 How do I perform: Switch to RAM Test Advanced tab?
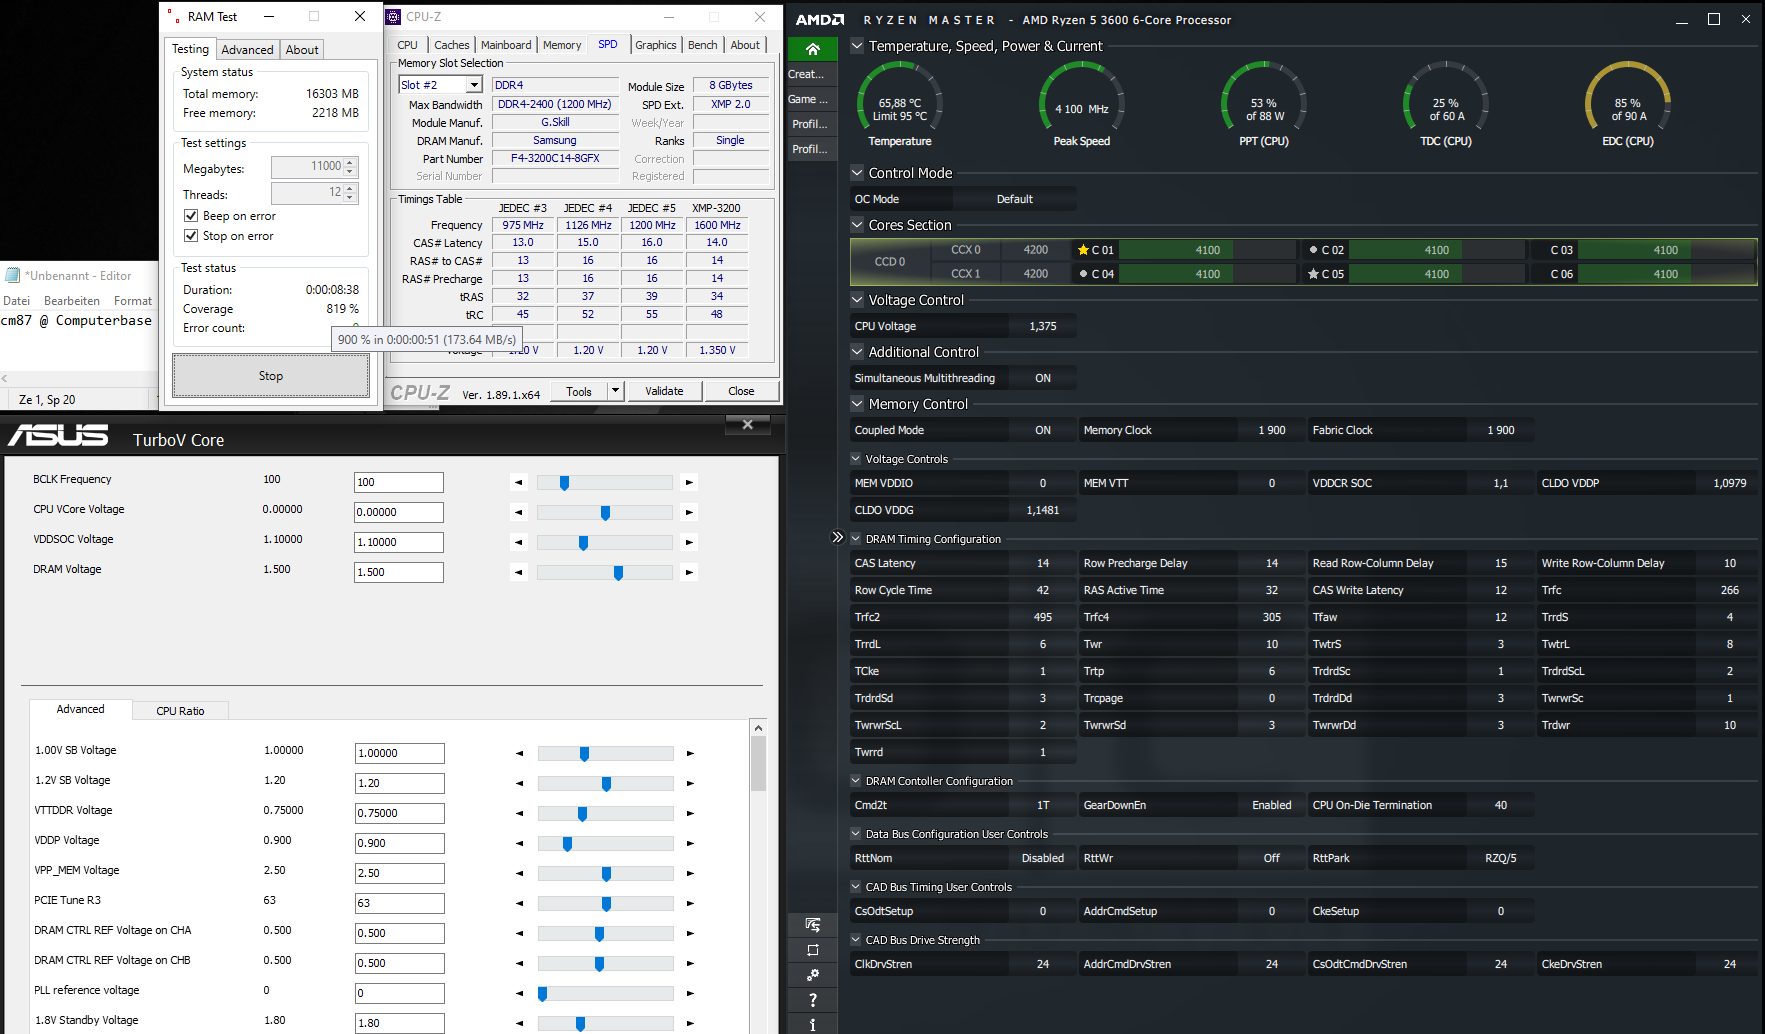(x=247, y=50)
